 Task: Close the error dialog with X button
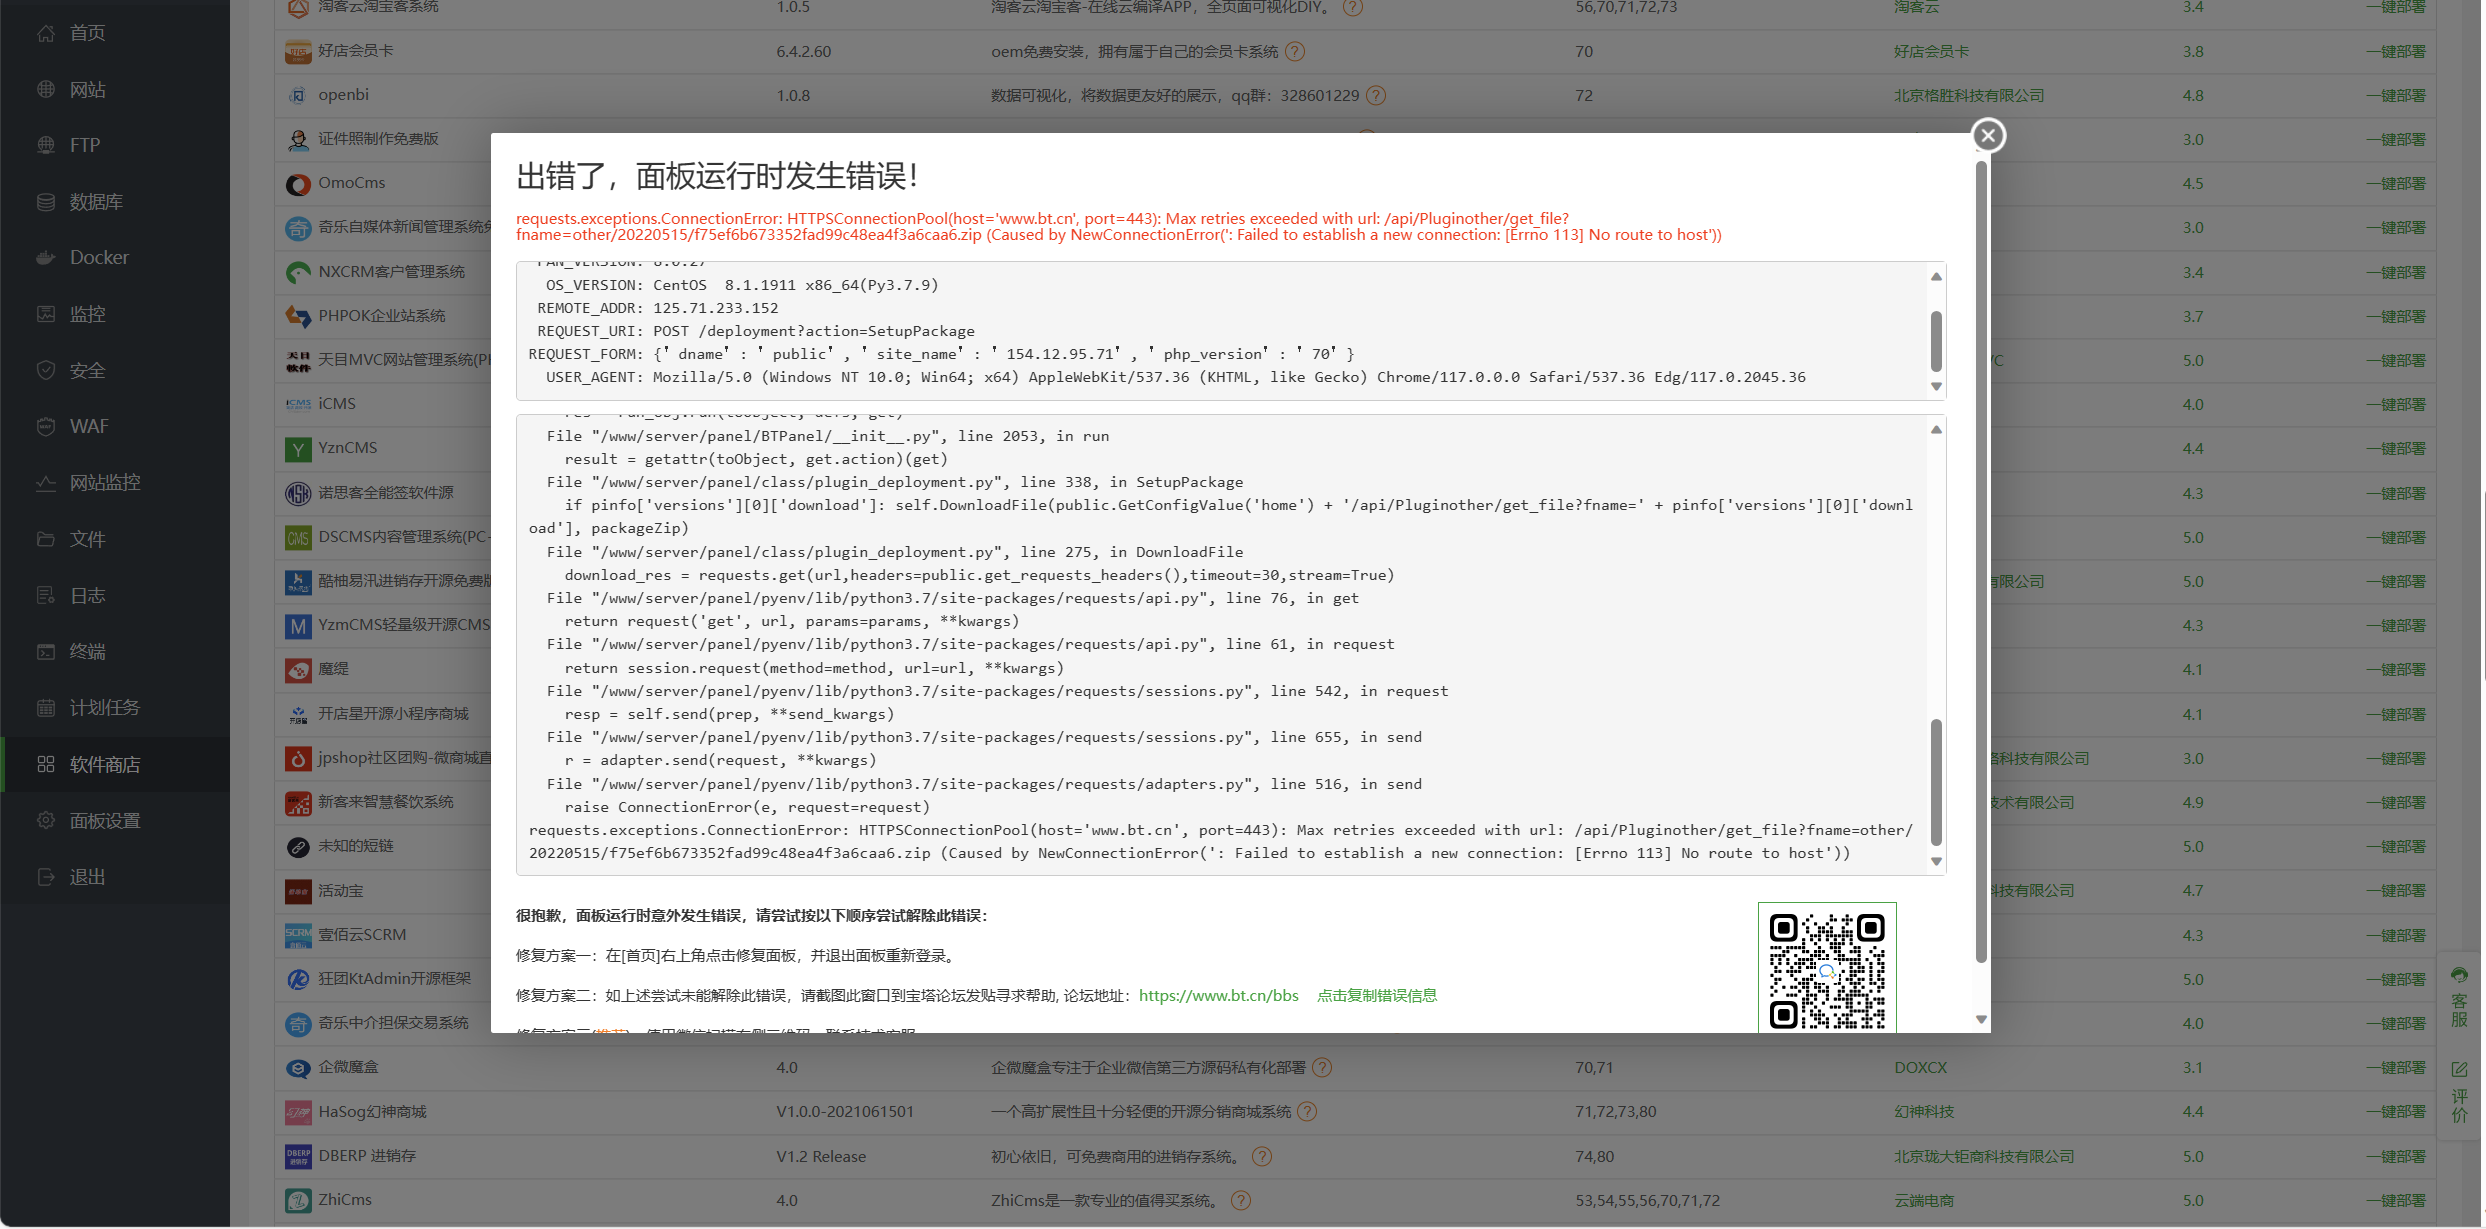point(1988,135)
